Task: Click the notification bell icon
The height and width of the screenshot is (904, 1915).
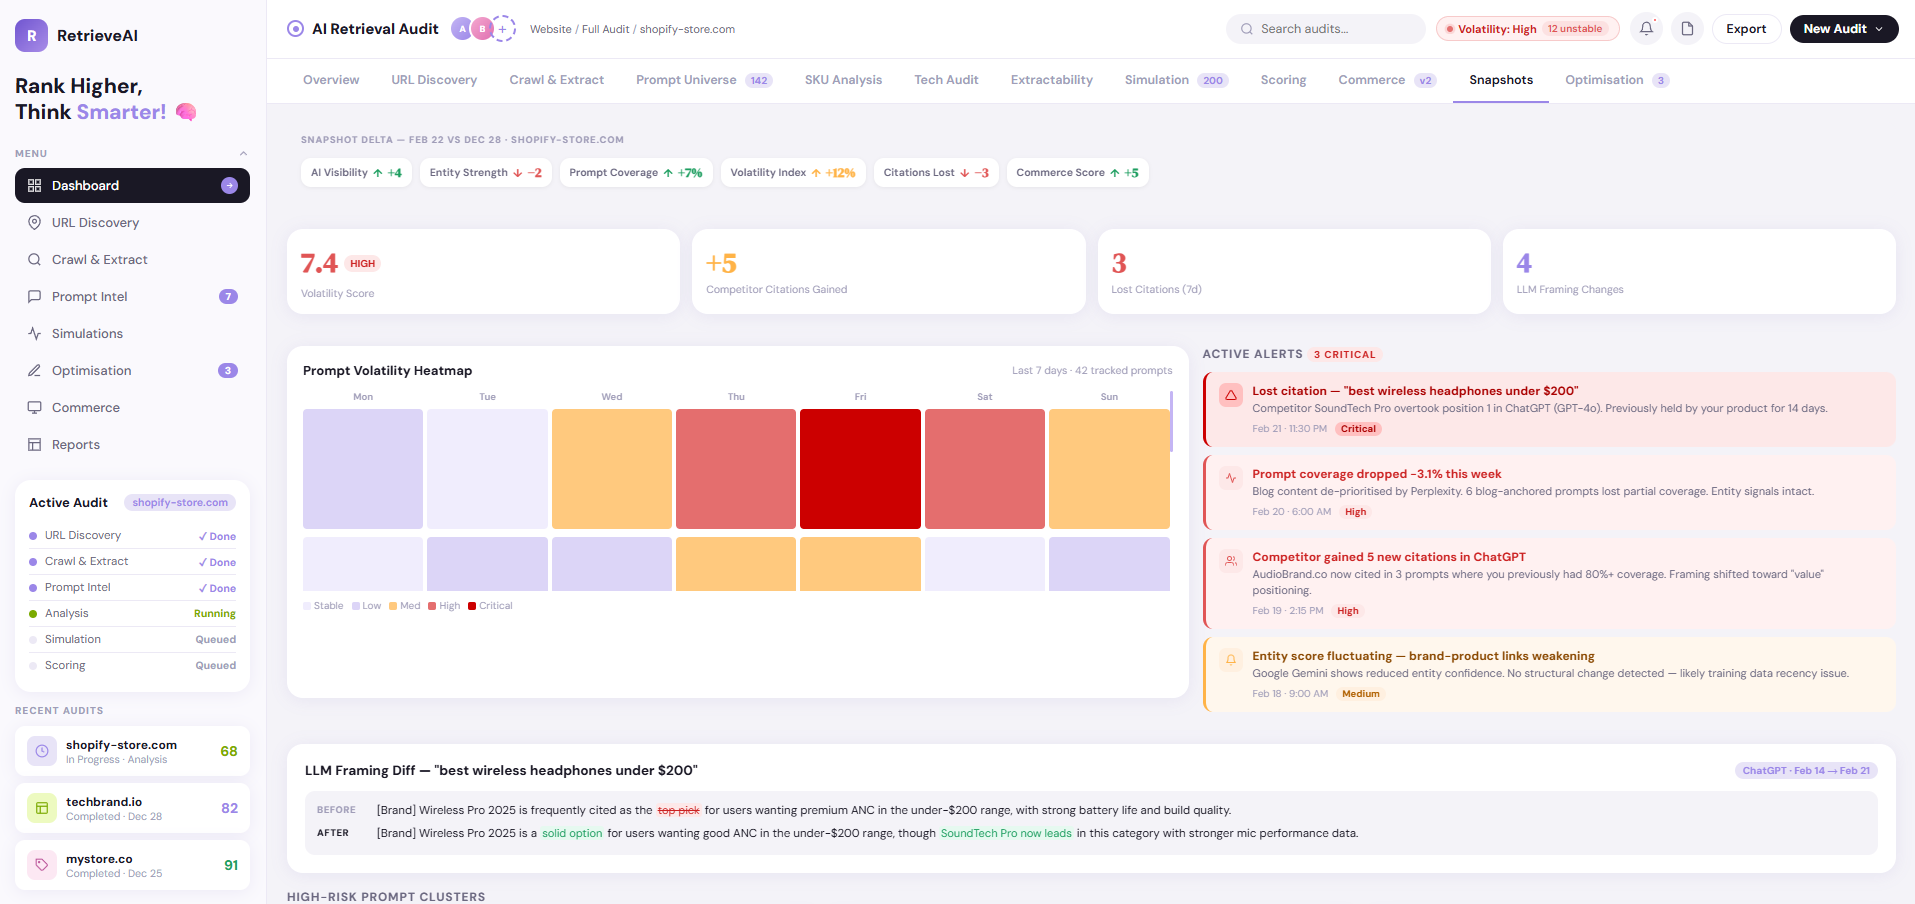Action: (1646, 28)
